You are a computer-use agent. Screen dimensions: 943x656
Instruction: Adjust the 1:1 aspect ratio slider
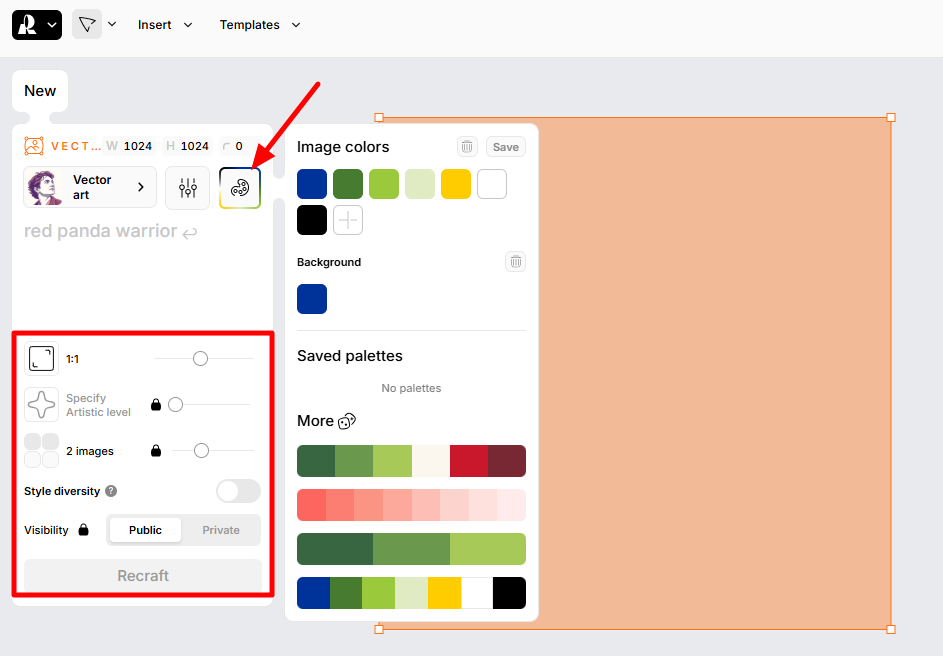(200, 359)
